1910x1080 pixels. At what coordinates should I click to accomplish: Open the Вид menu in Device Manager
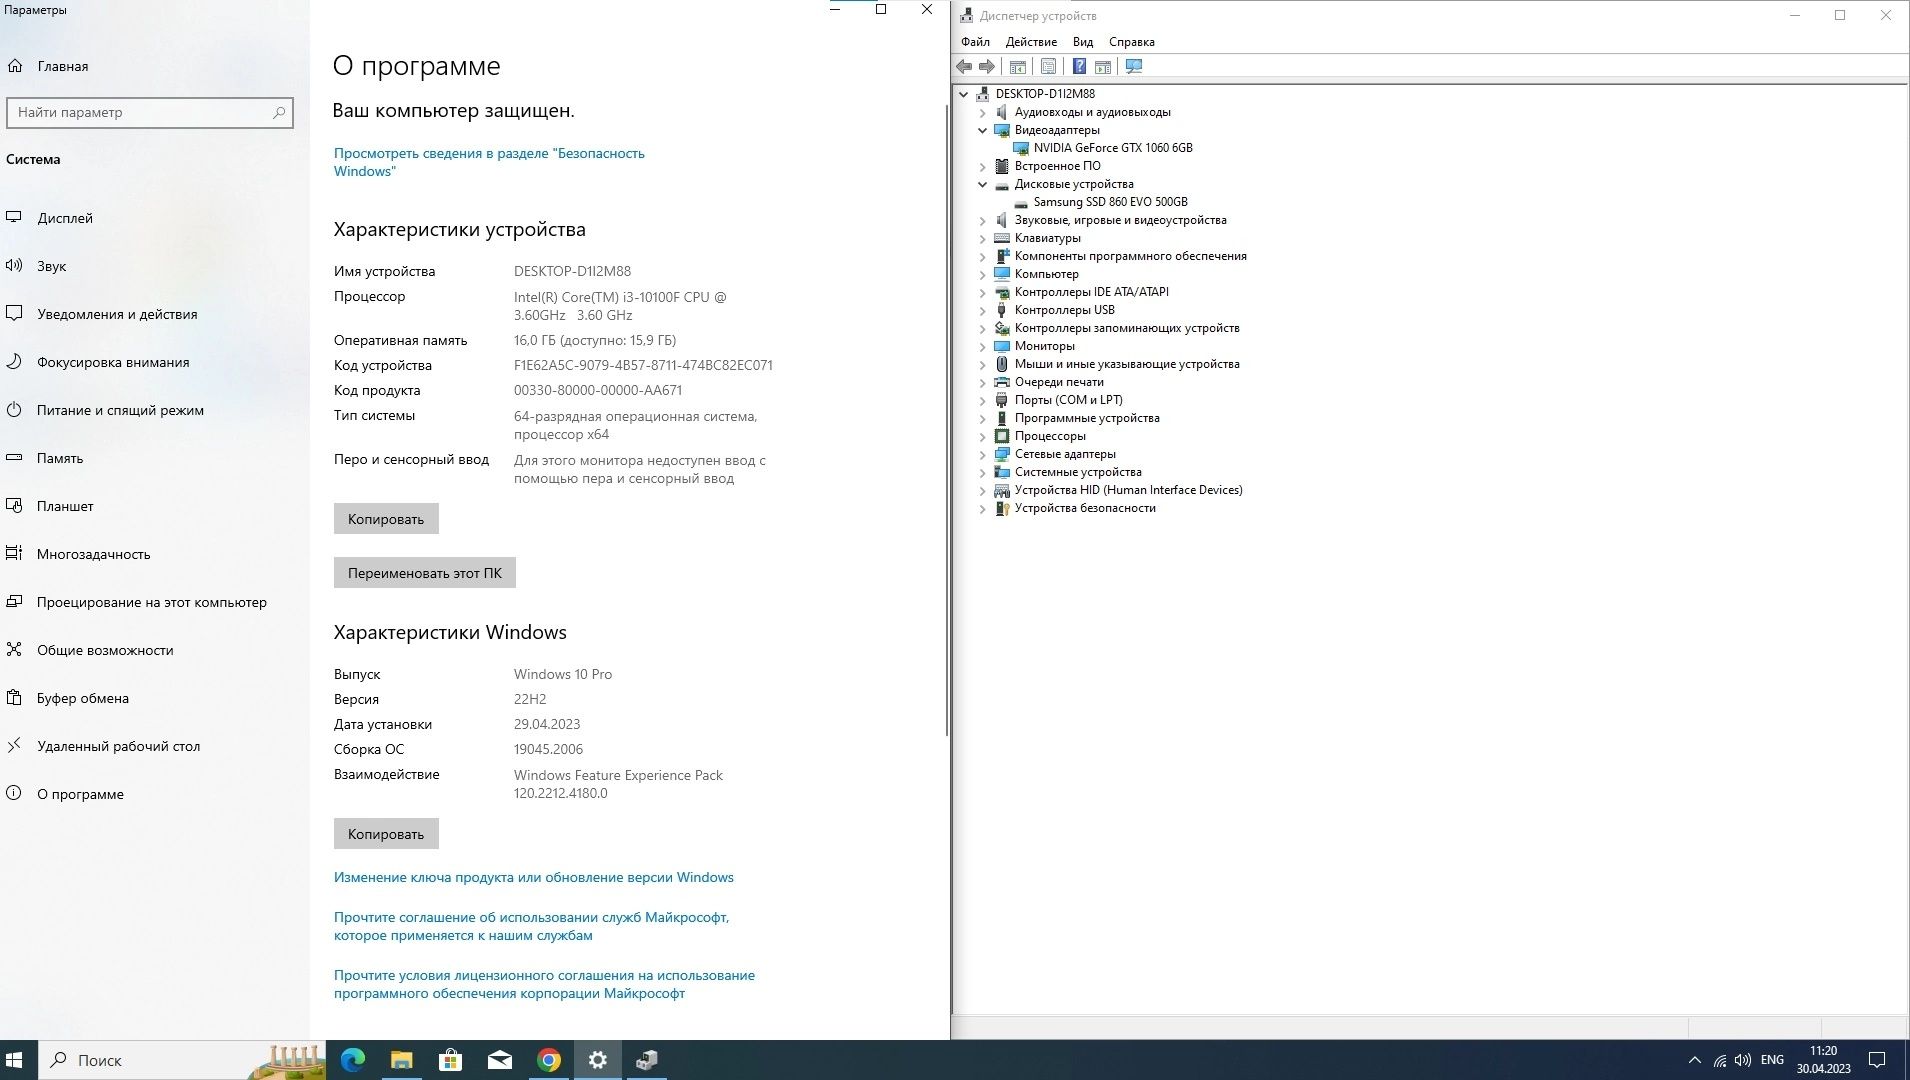pos(1083,42)
